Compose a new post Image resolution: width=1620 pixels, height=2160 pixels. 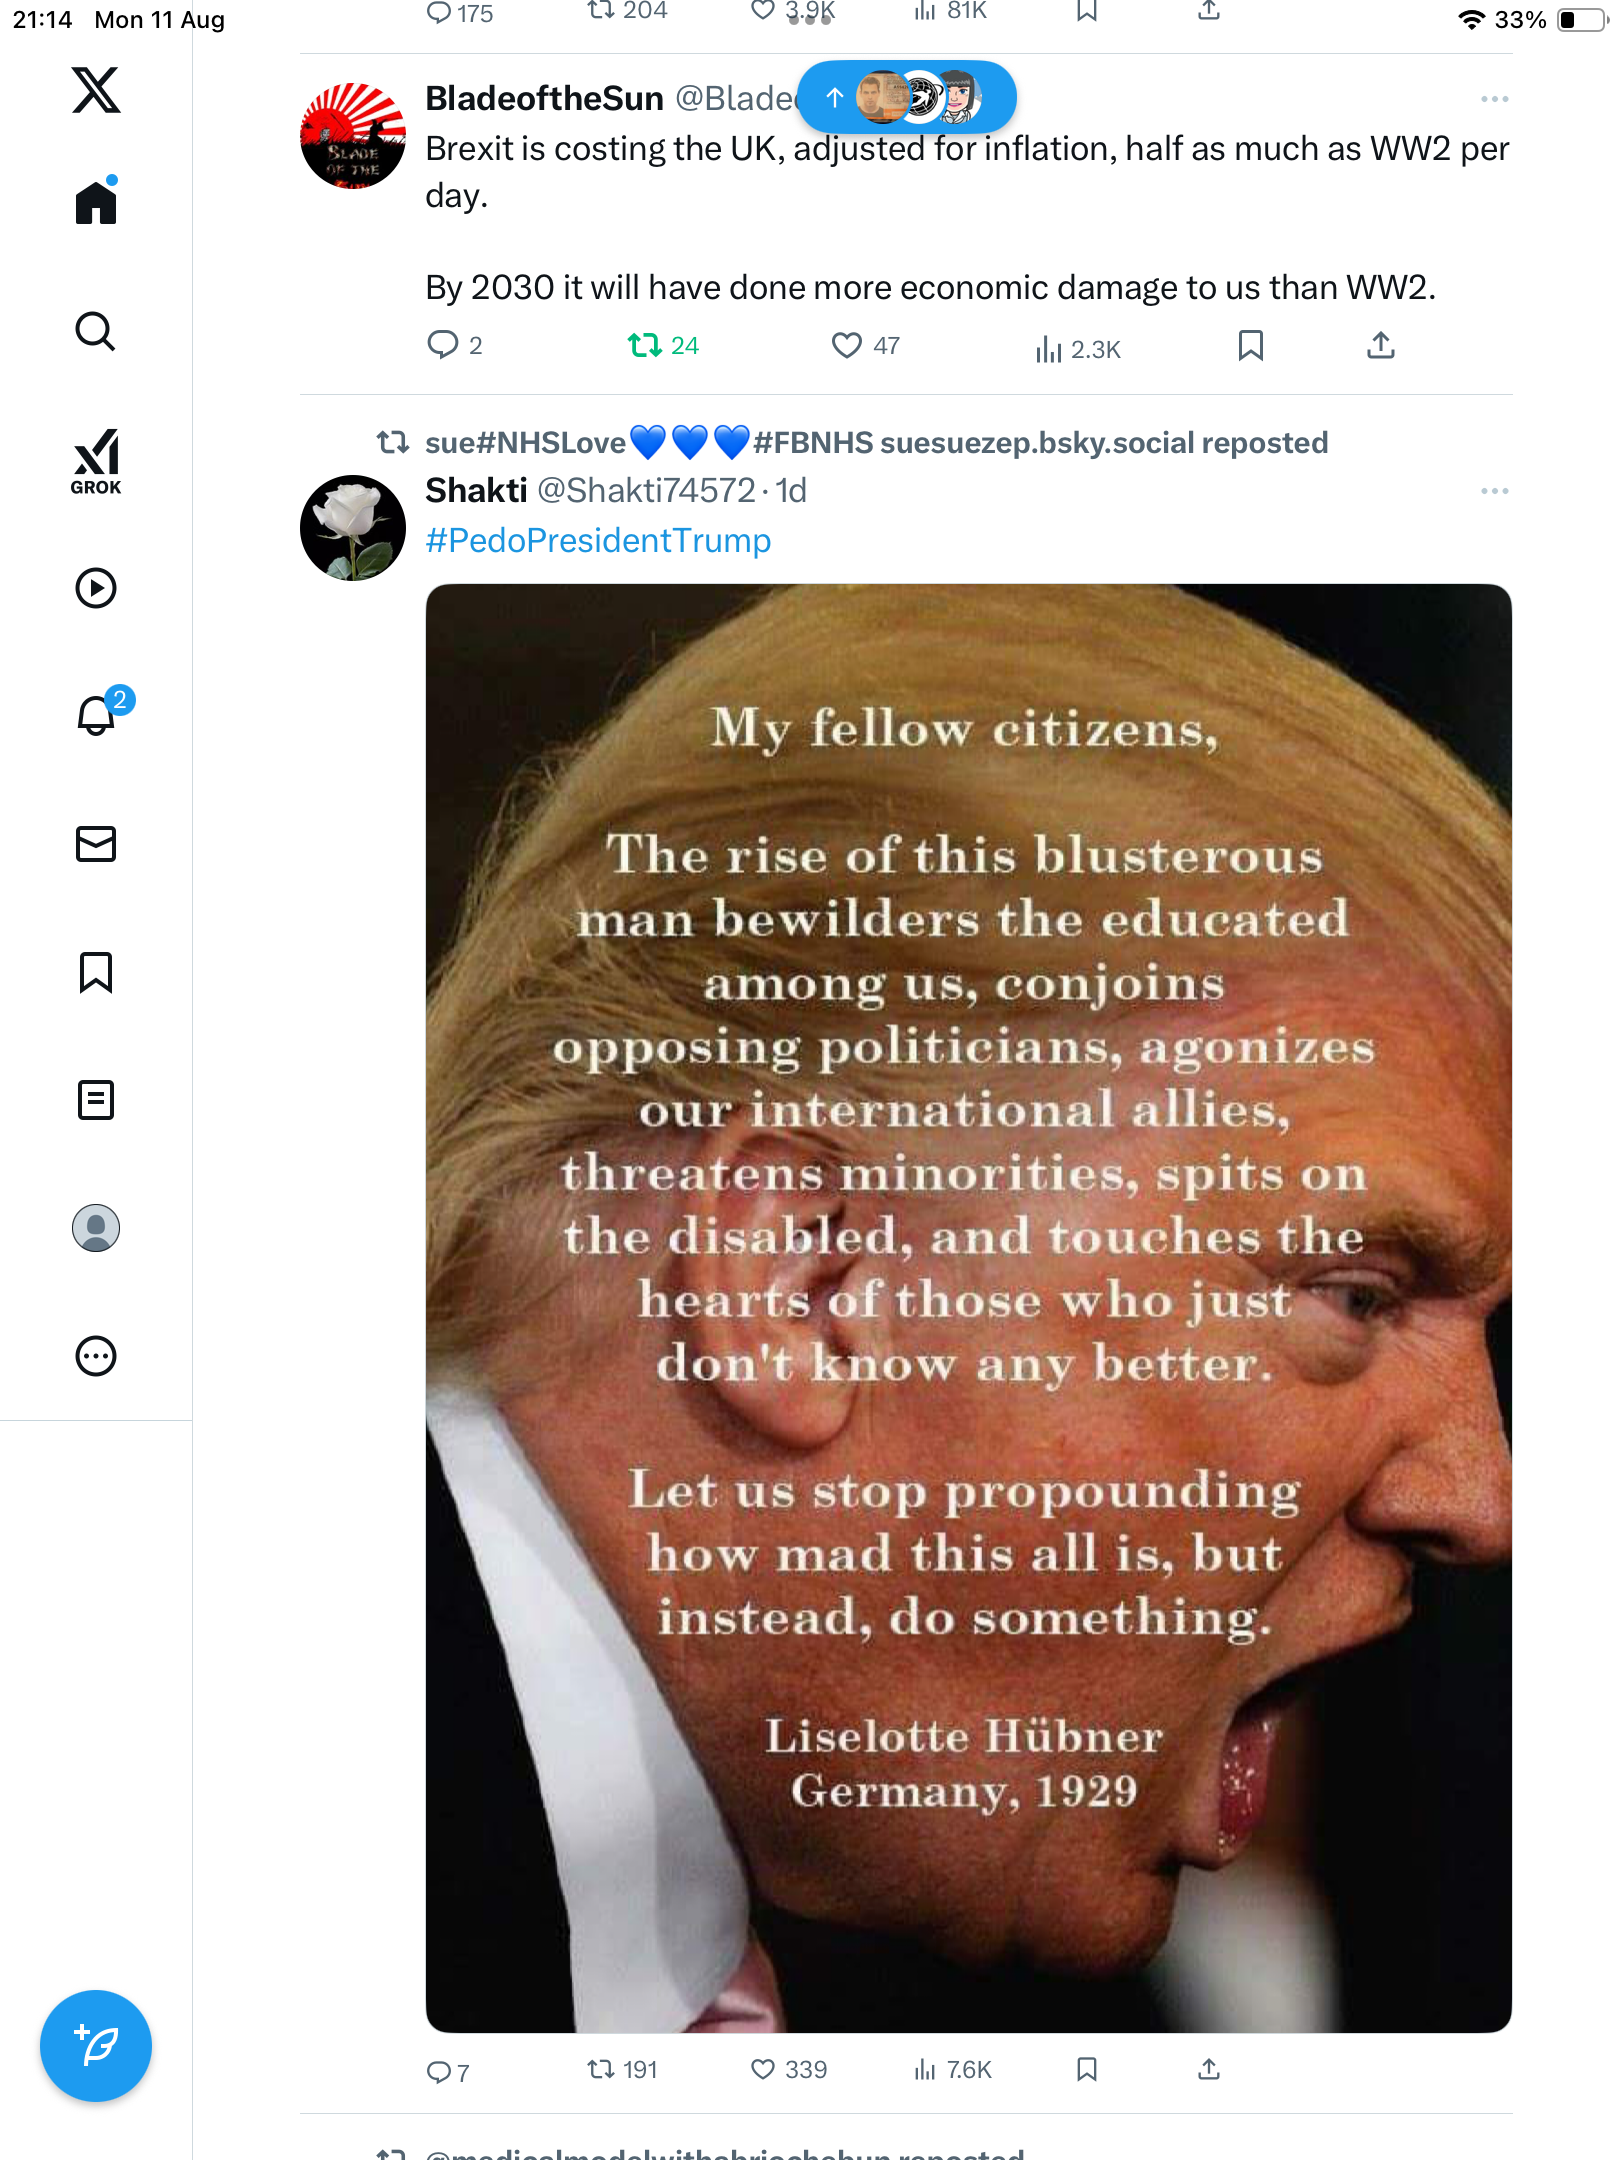[96, 2046]
